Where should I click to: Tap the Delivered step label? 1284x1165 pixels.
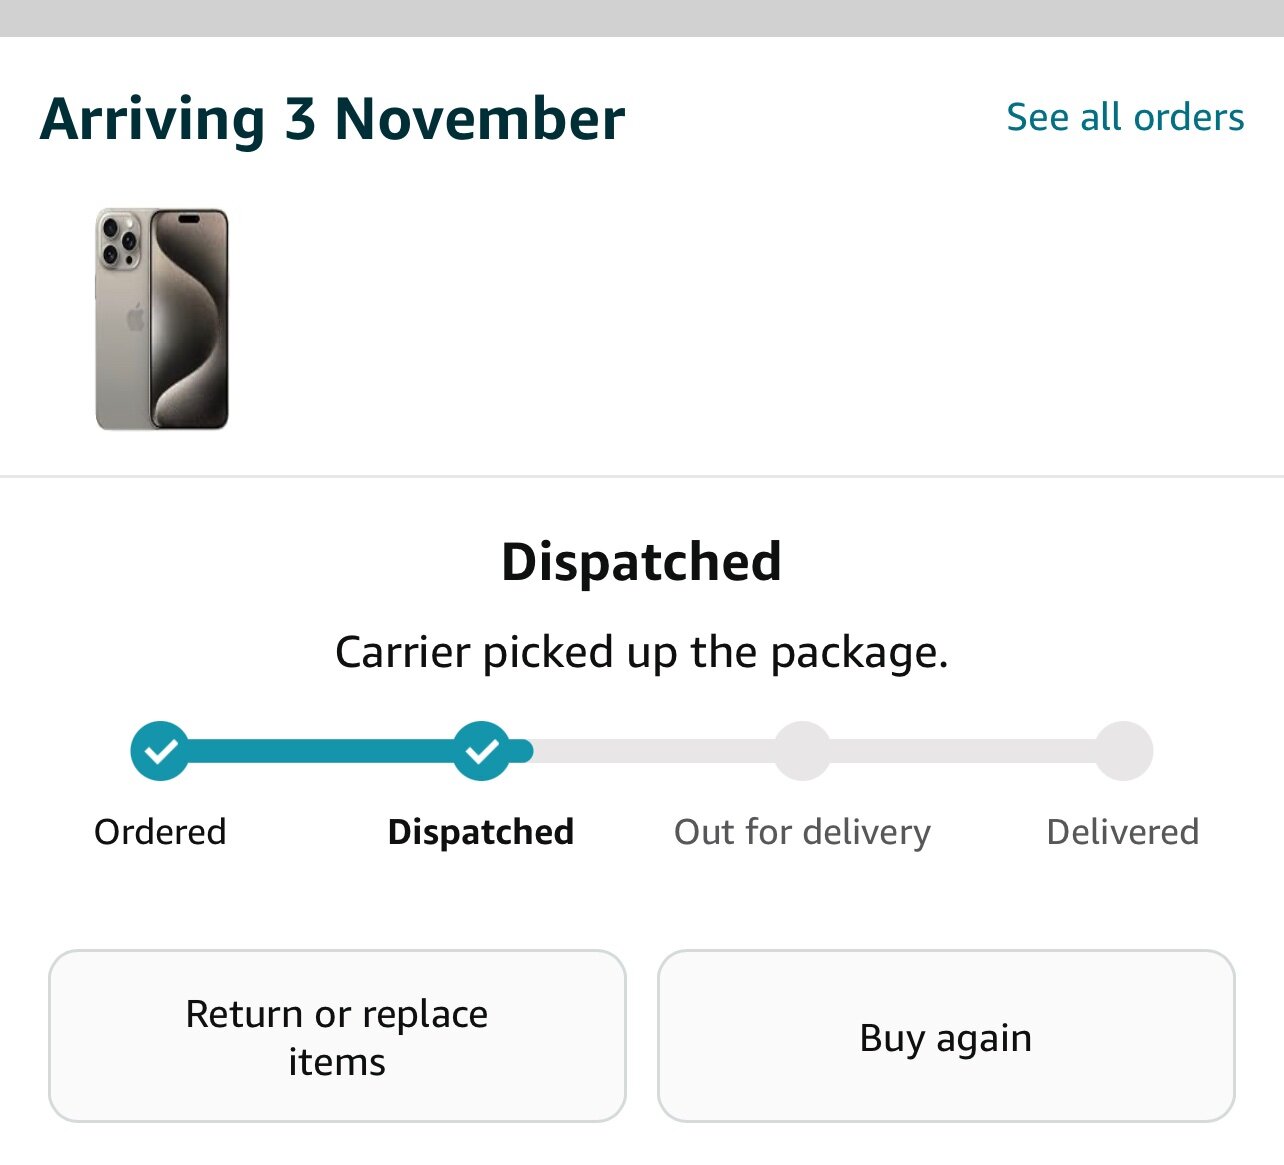pyautogui.click(x=1123, y=832)
